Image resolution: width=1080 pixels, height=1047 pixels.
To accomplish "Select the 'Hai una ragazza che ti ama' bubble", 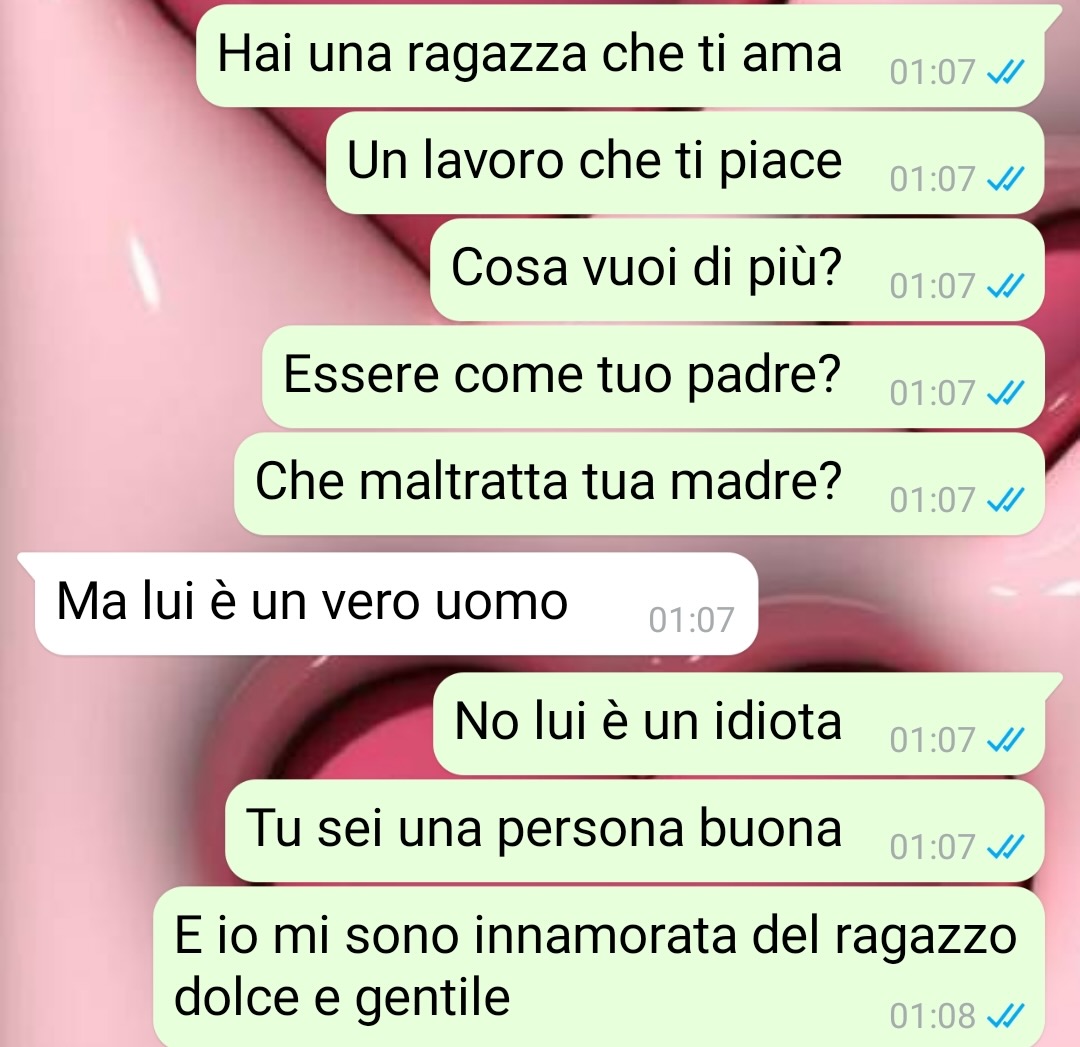I will (621, 55).
